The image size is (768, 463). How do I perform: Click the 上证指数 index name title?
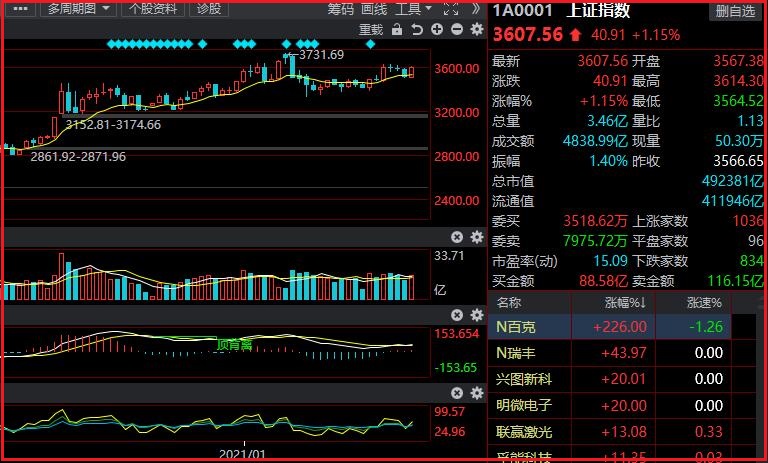pos(598,10)
